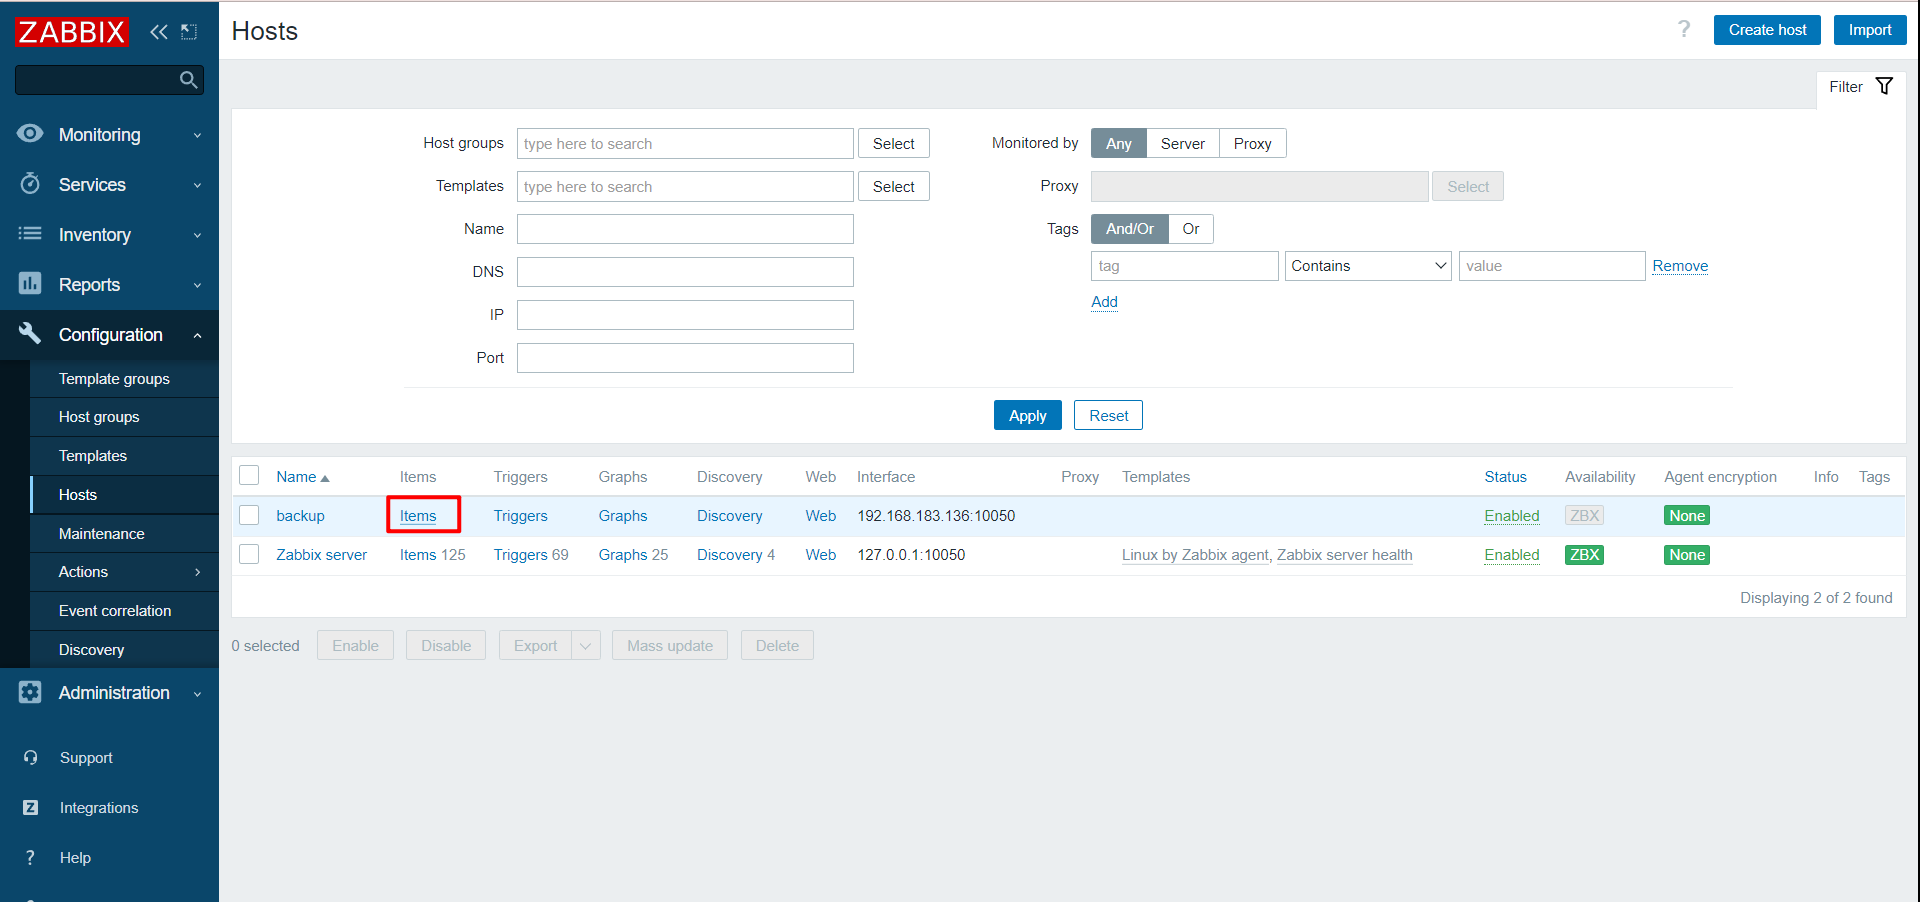The width and height of the screenshot is (1920, 902).
Task: Click the Help question mark icon in the sidebar
Action: coord(30,858)
